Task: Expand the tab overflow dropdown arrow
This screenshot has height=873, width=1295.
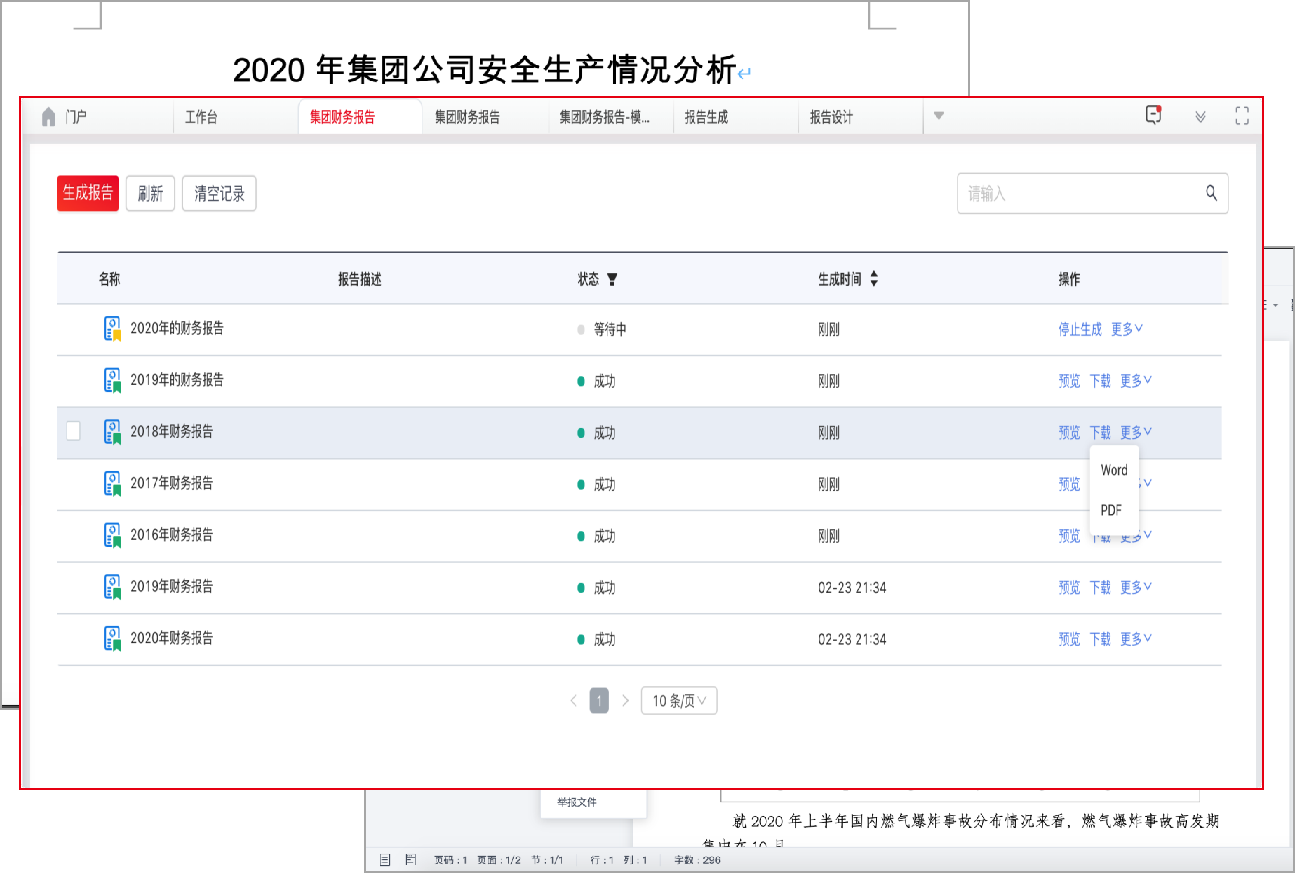Action: coord(938,116)
